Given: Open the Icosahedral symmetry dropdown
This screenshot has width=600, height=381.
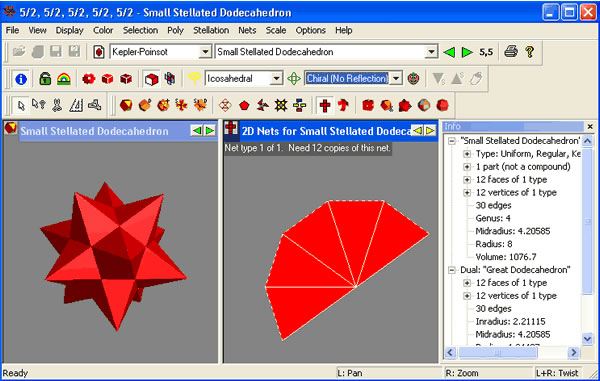Looking at the screenshot, I should [x=276, y=79].
